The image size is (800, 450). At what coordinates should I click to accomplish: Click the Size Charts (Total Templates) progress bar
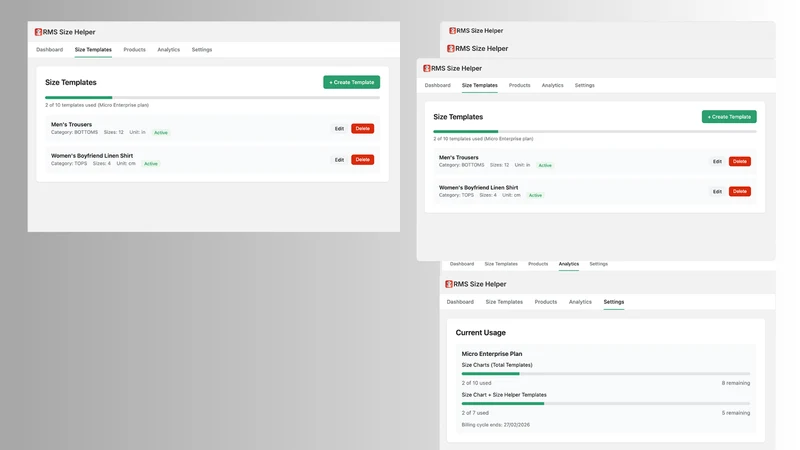(606, 374)
